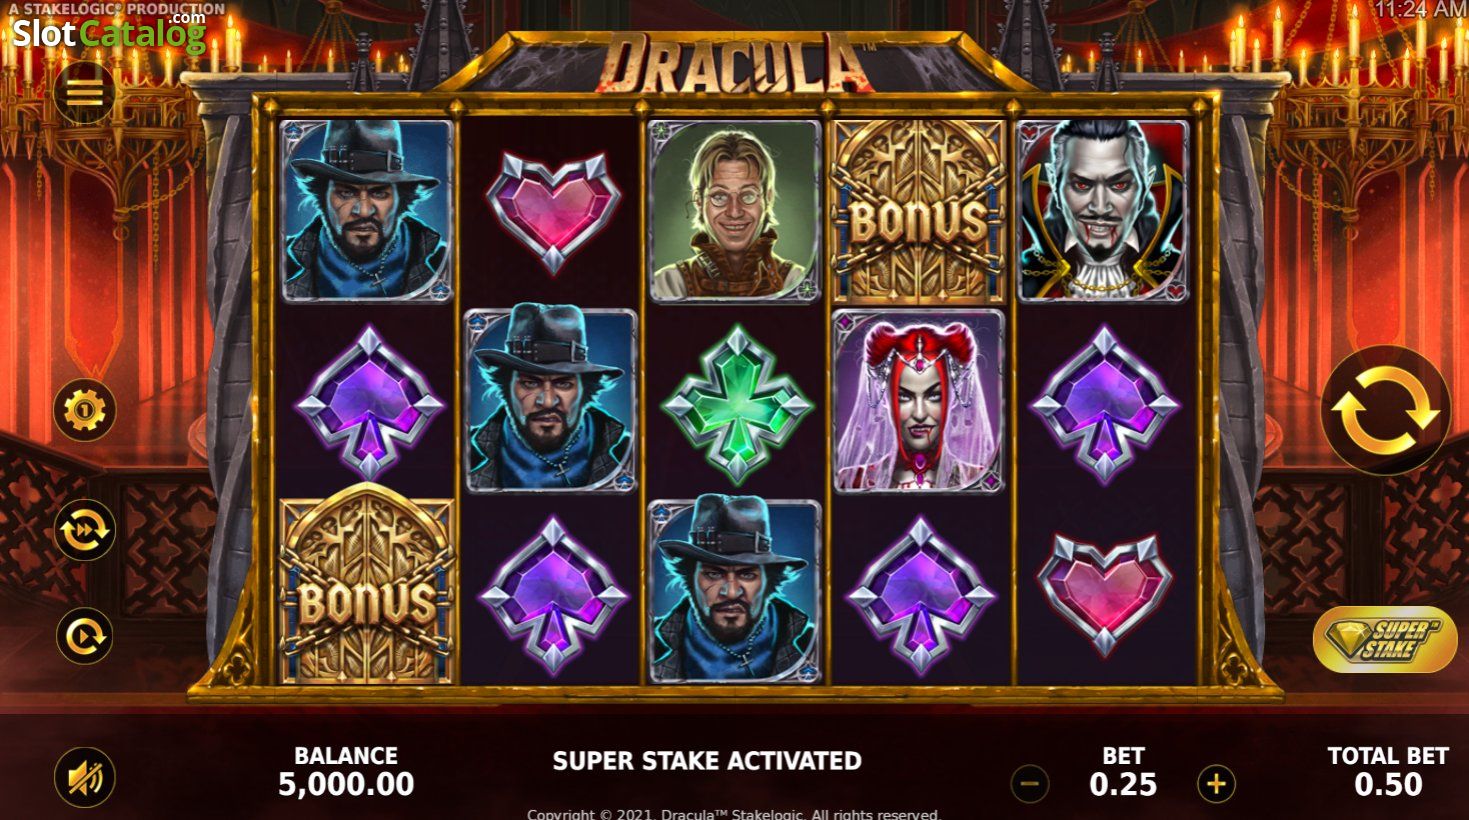This screenshot has height=820, width=1469.
Task: Click the BONUS door symbol on the fourth reel
Action: coord(919,211)
